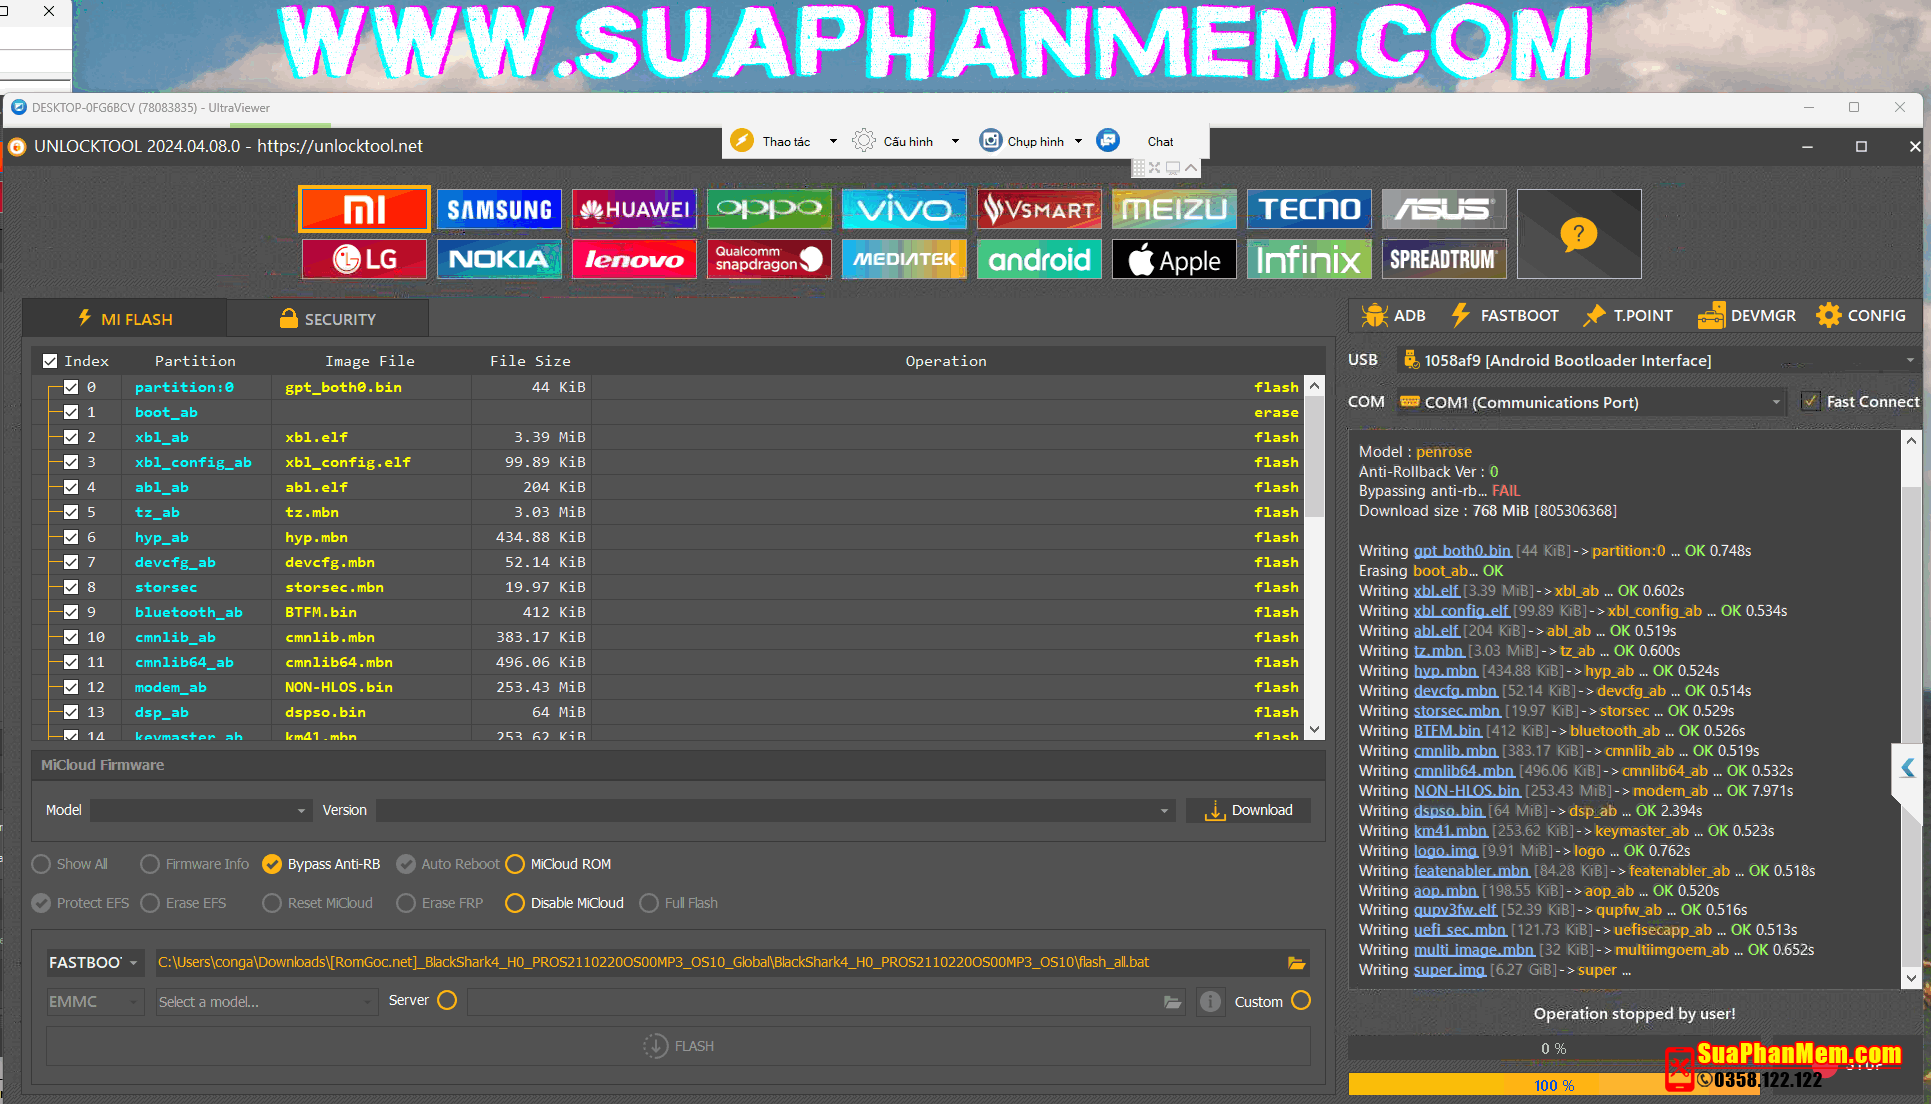
Task: Open the ADB tool
Action: (1393, 316)
